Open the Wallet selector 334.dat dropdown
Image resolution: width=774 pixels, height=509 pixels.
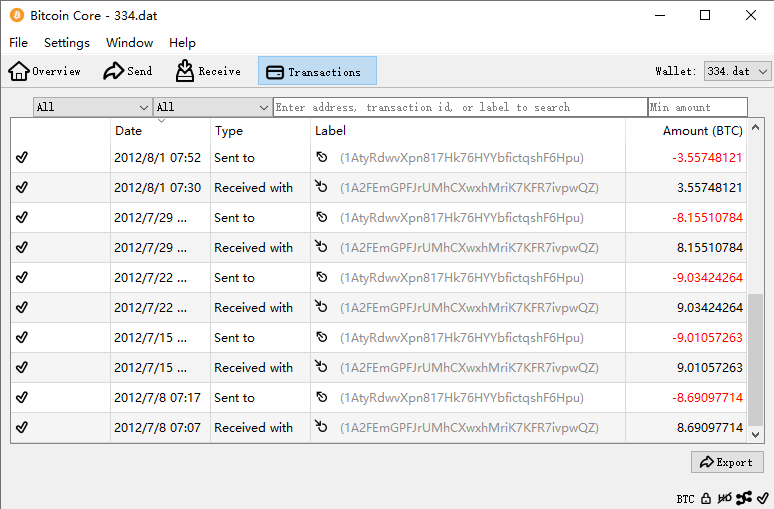tap(737, 71)
